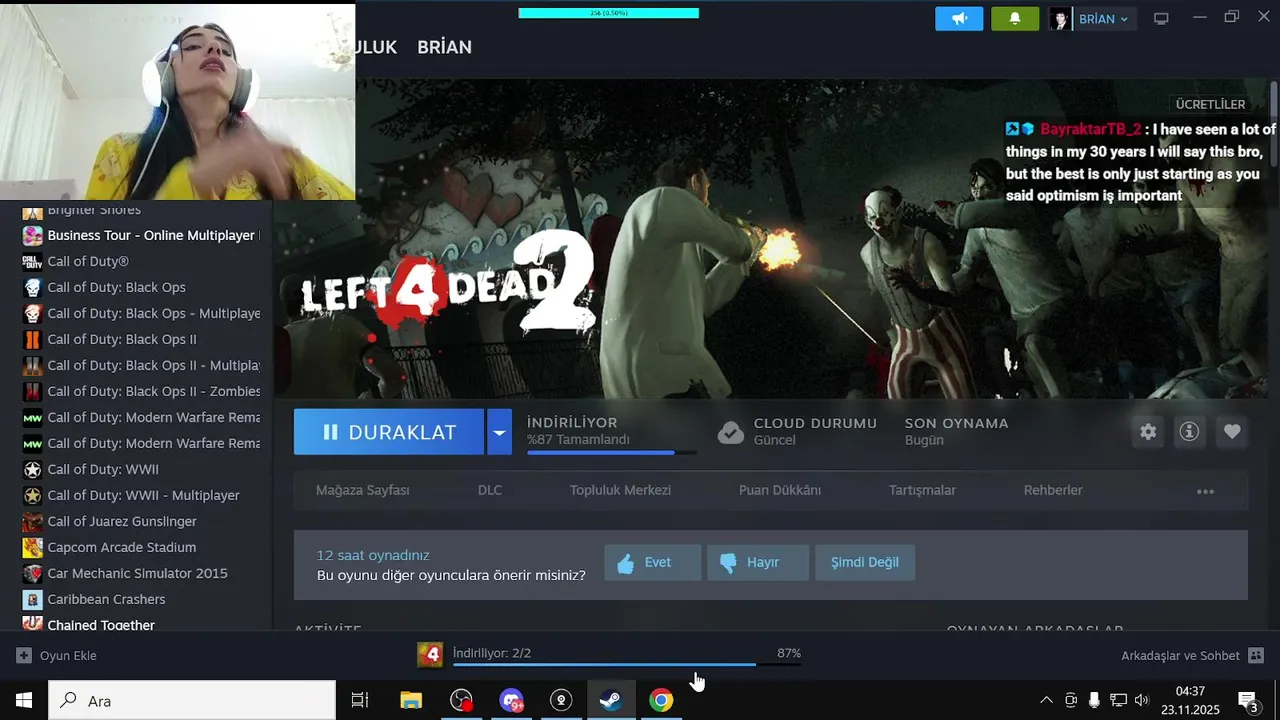Image resolution: width=1280 pixels, height=720 pixels.
Task: Select Car Mechanic Simulator 2015
Action: 137,573
